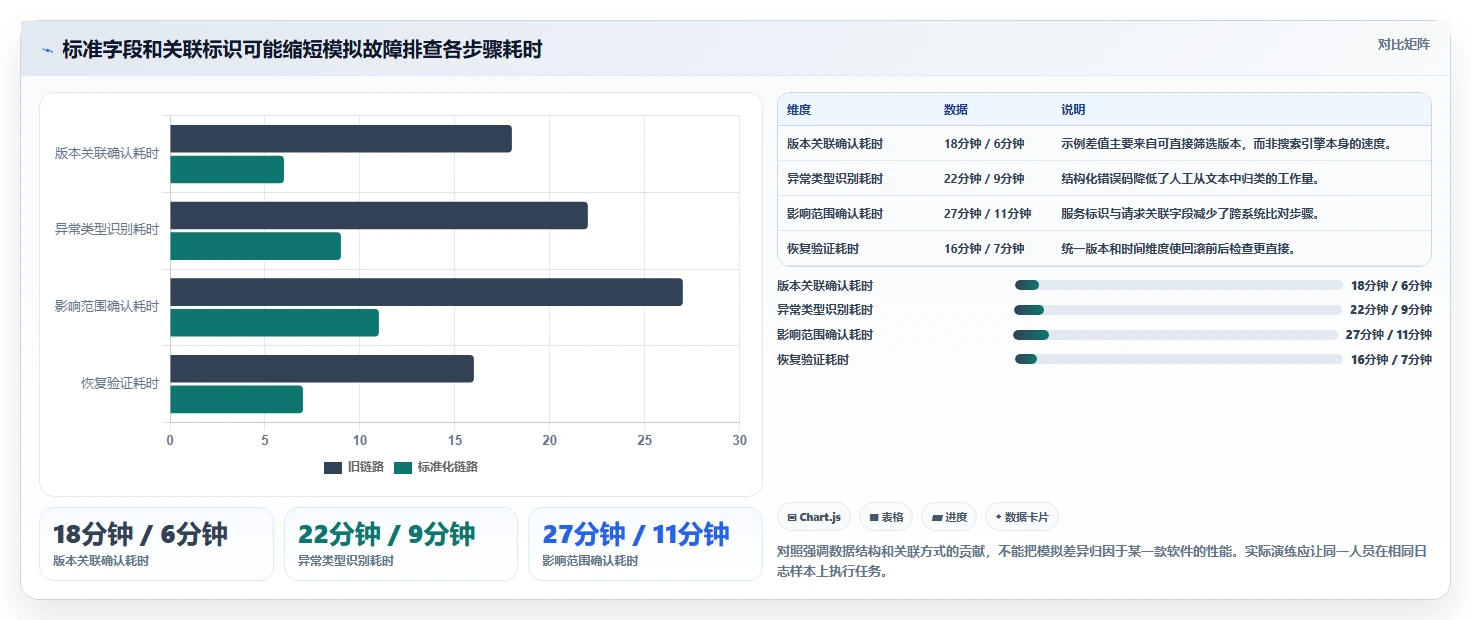Click the 说明 table column header
Viewport: 1471px width, 620px height.
pos(1073,109)
